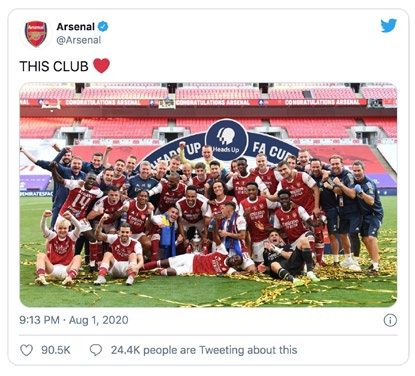Click the 9:13 PM · Aug 1, 2020 timestamp
This screenshot has height=376, width=415.
(x=74, y=320)
